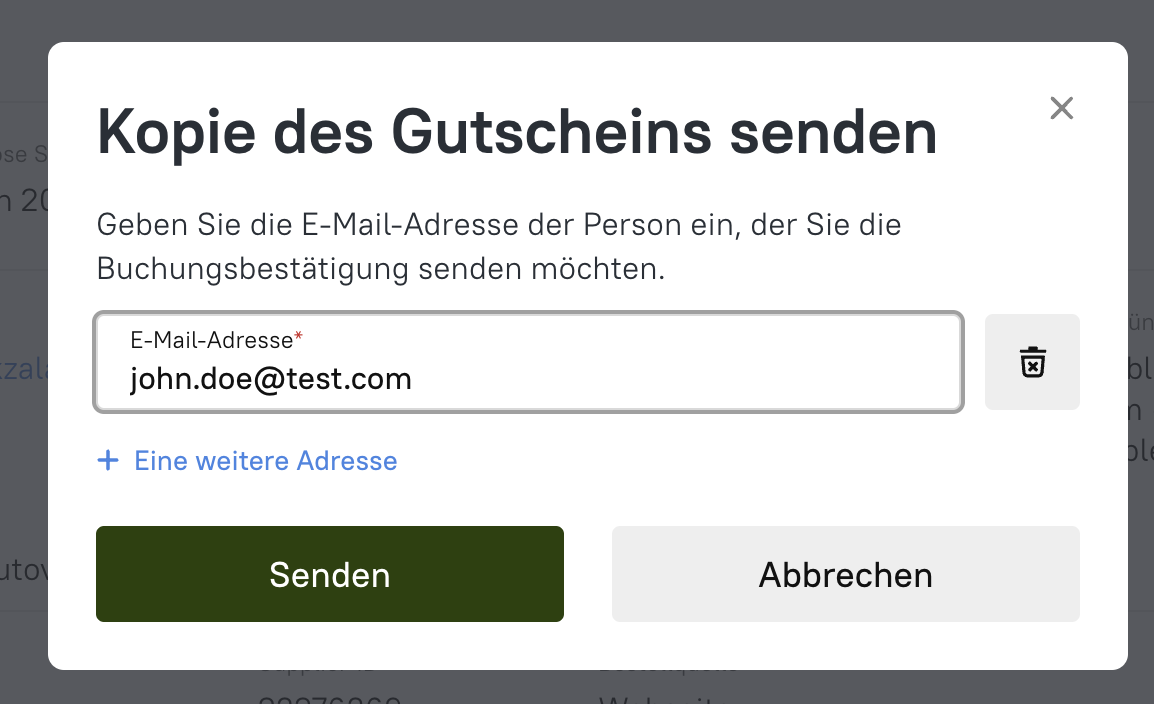Click the "Eine weitere Adresse" link text
The width and height of the screenshot is (1154, 704).
(x=266, y=461)
